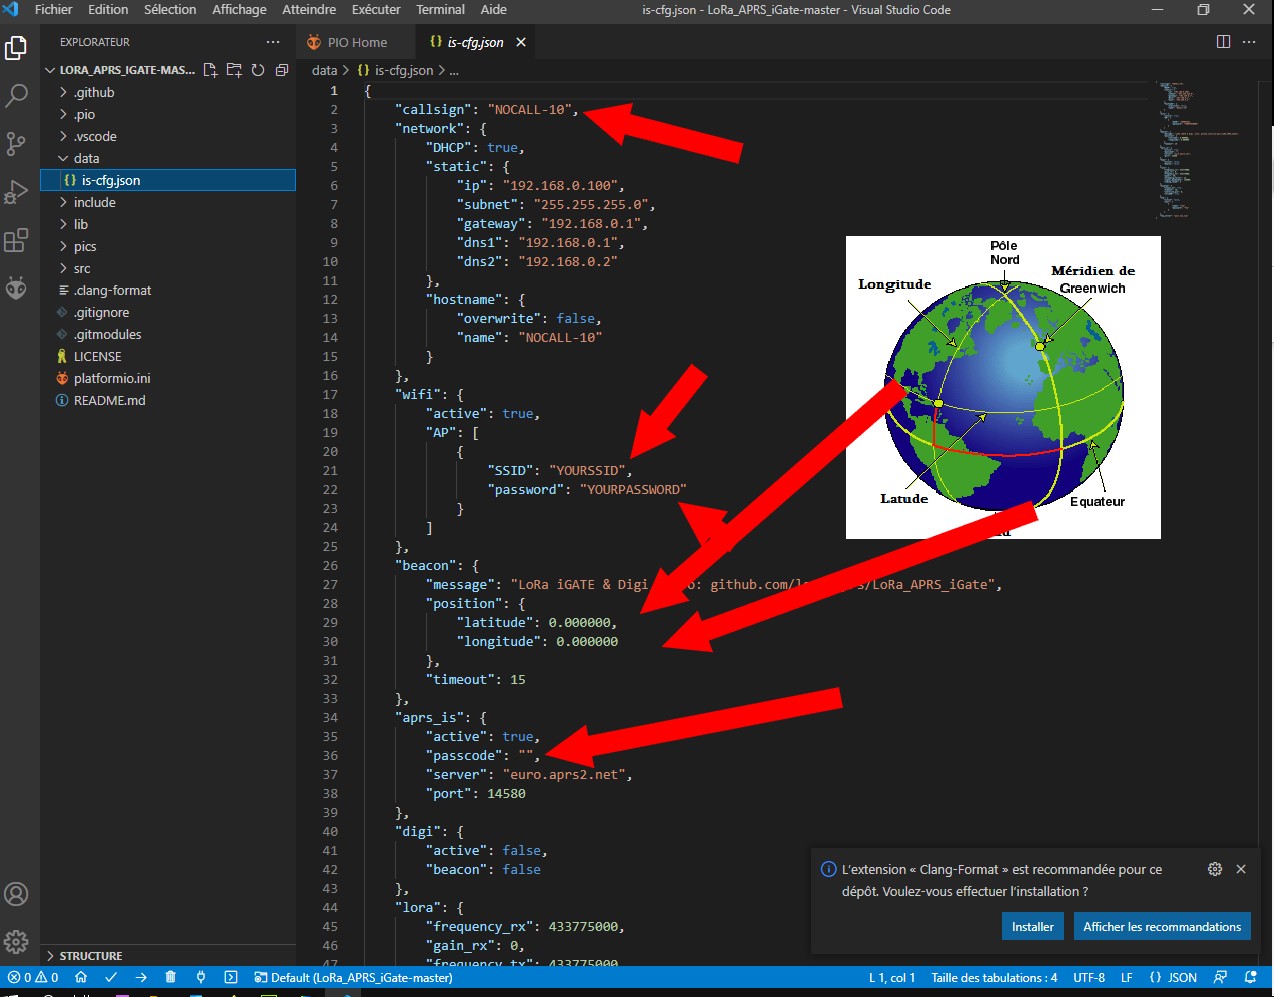Expand the .pio folder
Image resolution: width=1274 pixels, height=997 pixels.
pyautogui.click(x=167, y=114)
